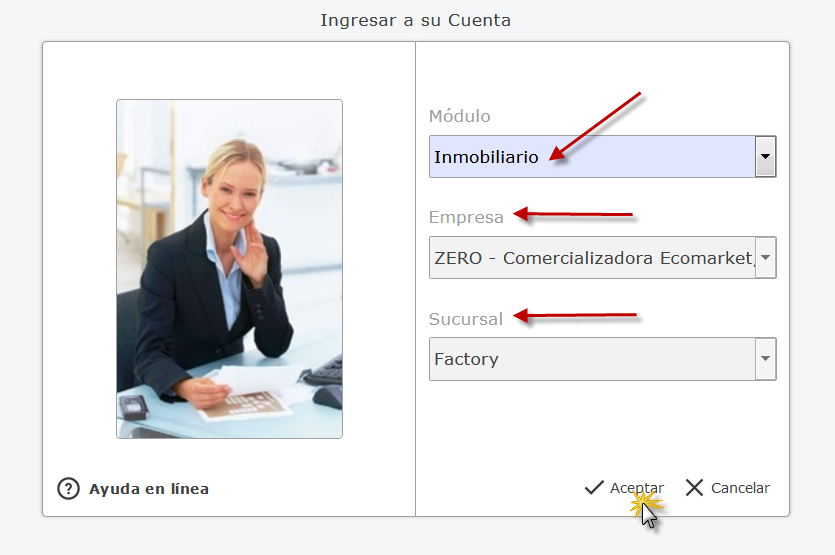Expand the Sucursal dropdown arrow
Viewport: 835px width, 555px height.
tap(765, 359)
